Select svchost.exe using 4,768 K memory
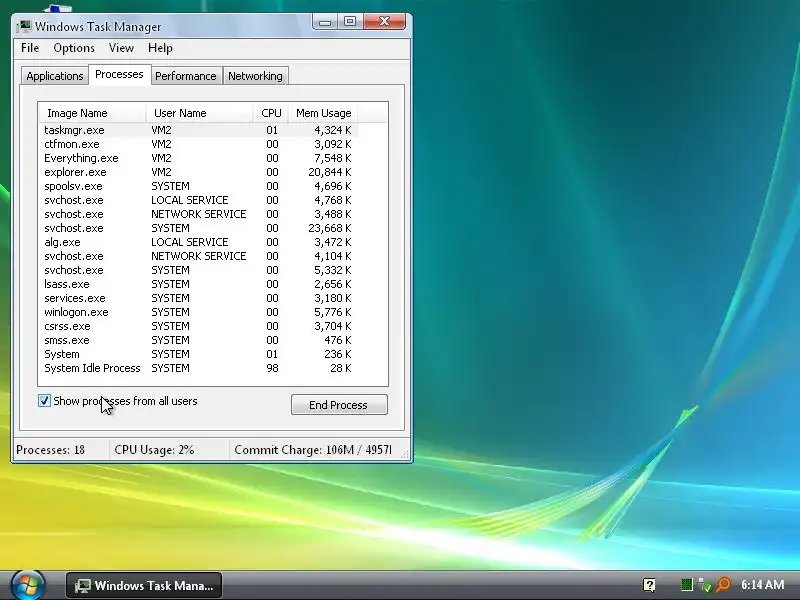 (x=198, y=200)
